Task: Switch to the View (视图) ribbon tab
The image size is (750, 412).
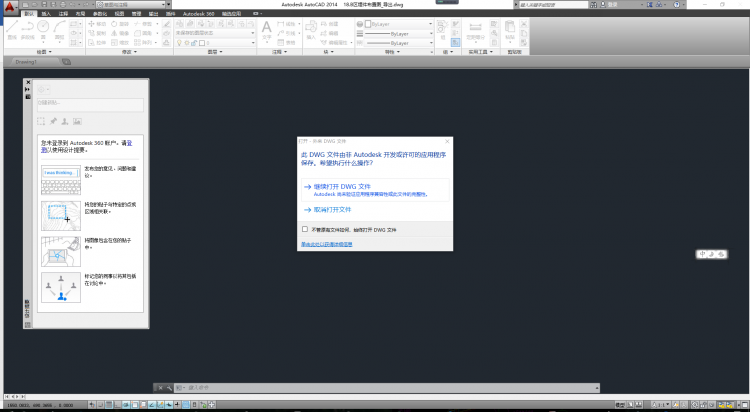Action: (x=119, y=13)
